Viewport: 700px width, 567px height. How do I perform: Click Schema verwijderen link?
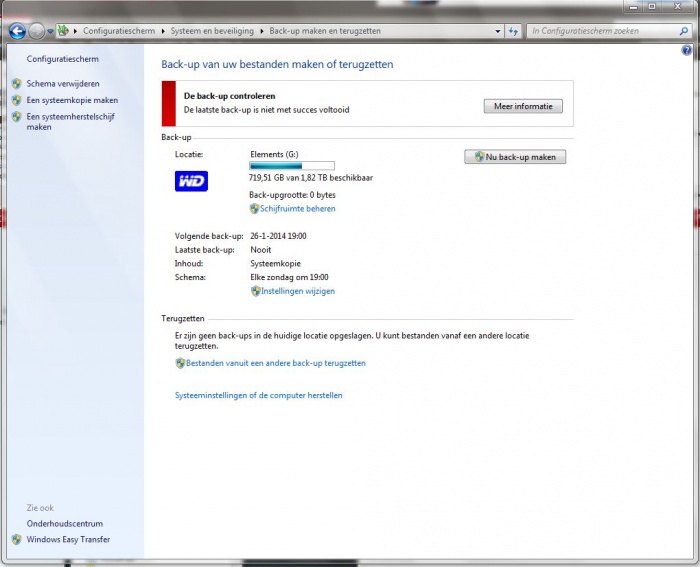pos(63,83)
